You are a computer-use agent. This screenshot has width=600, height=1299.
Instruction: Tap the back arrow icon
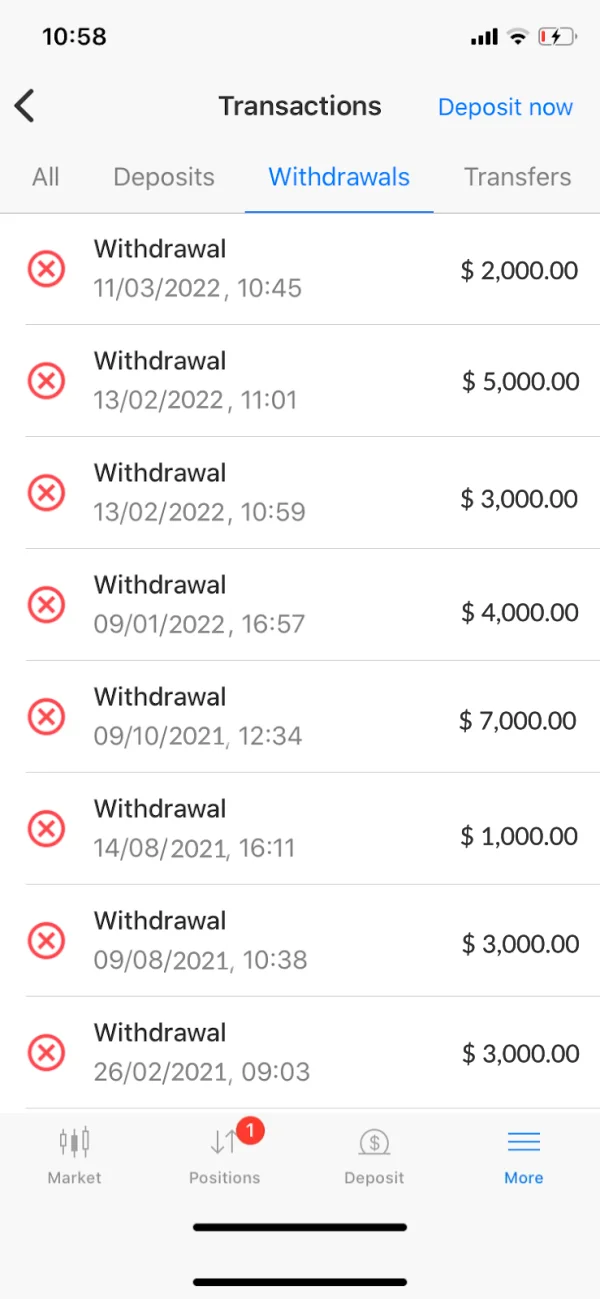[25, 106]
